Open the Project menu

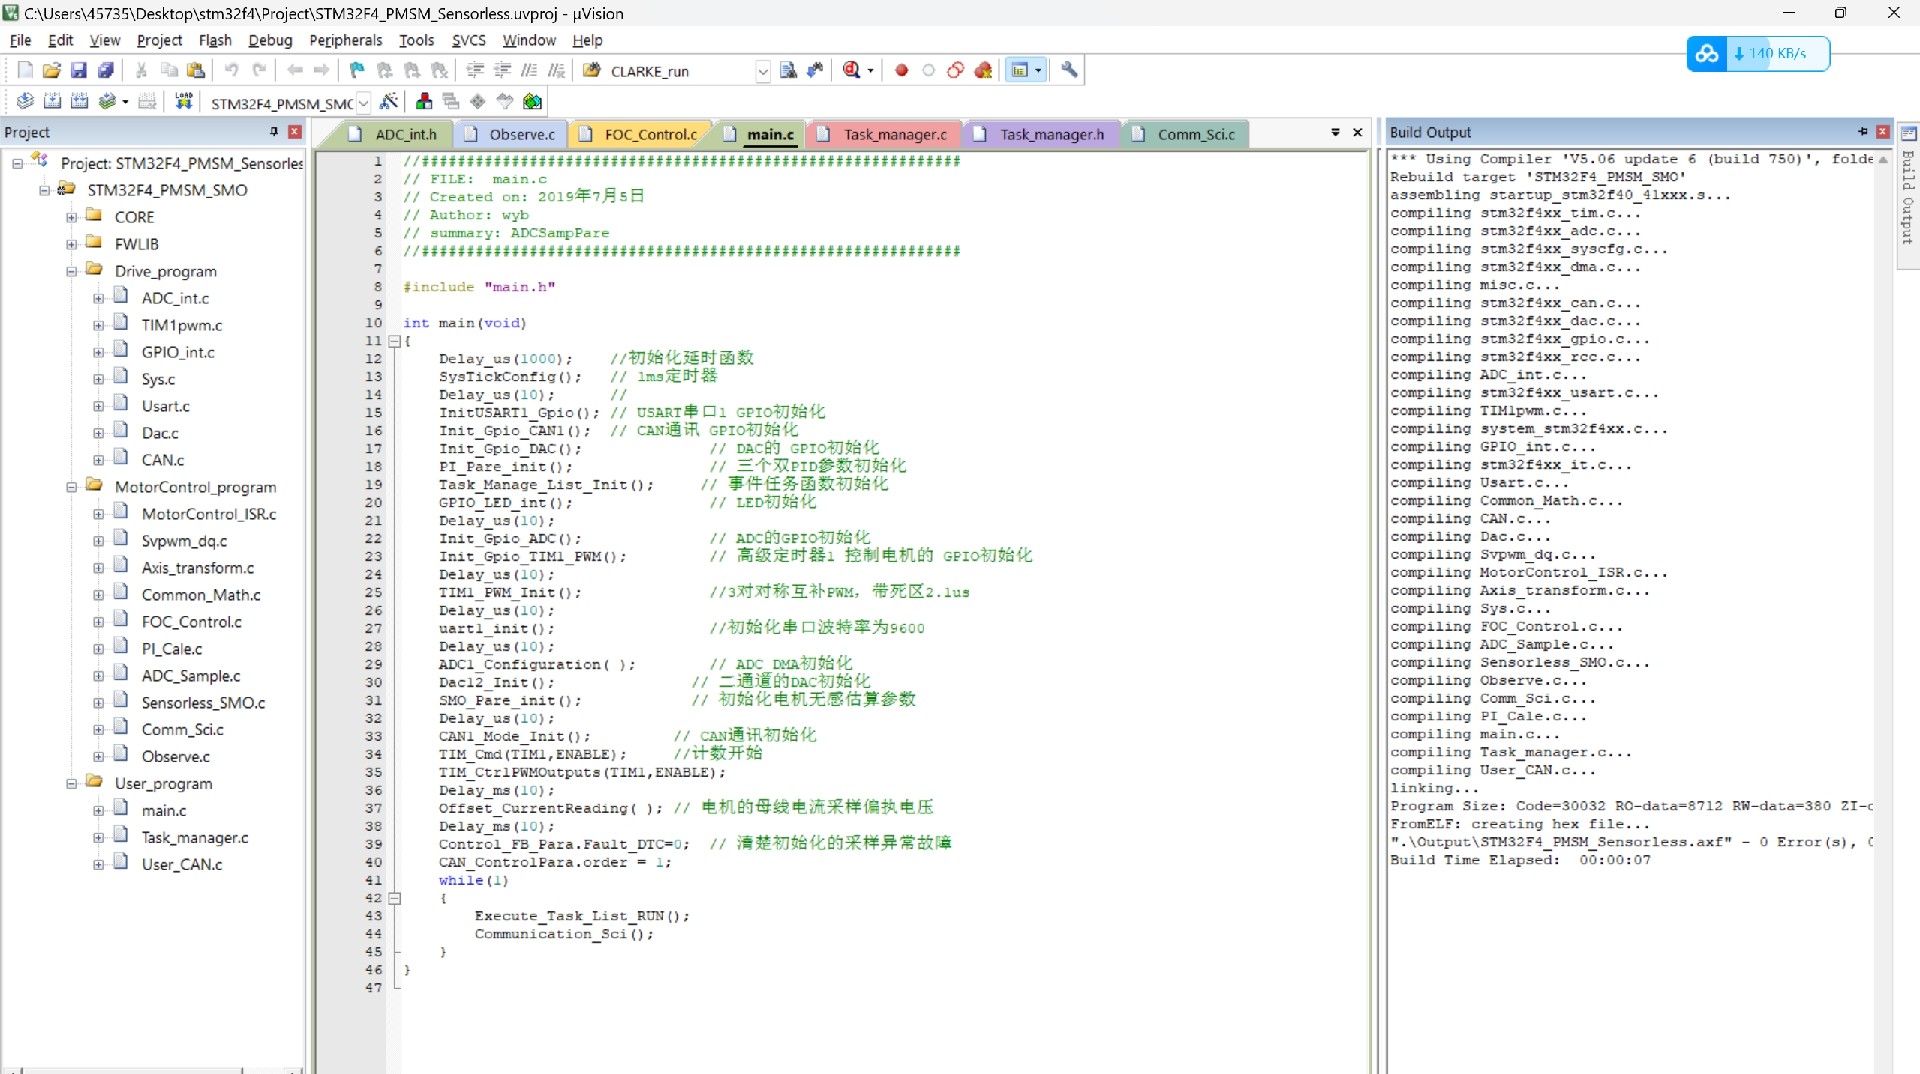(x=159, y=40)
